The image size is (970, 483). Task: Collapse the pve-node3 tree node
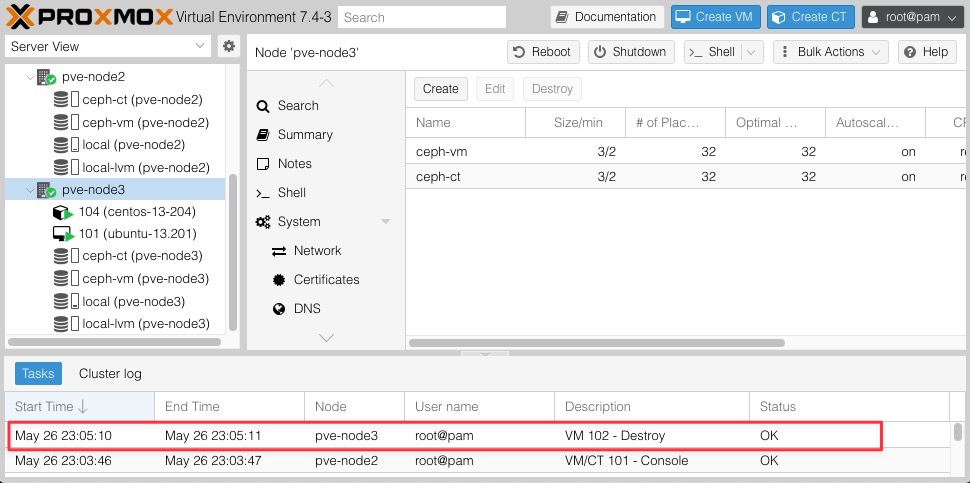(x=30, y=190)
